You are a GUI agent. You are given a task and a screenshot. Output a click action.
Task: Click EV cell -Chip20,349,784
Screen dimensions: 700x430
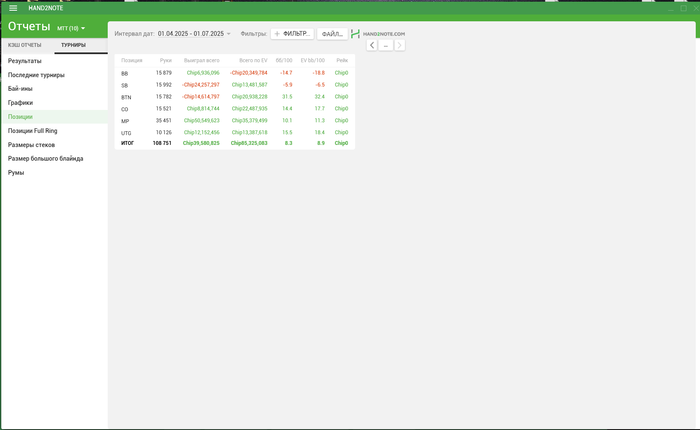pyautogui.click(x=248, y=73)
